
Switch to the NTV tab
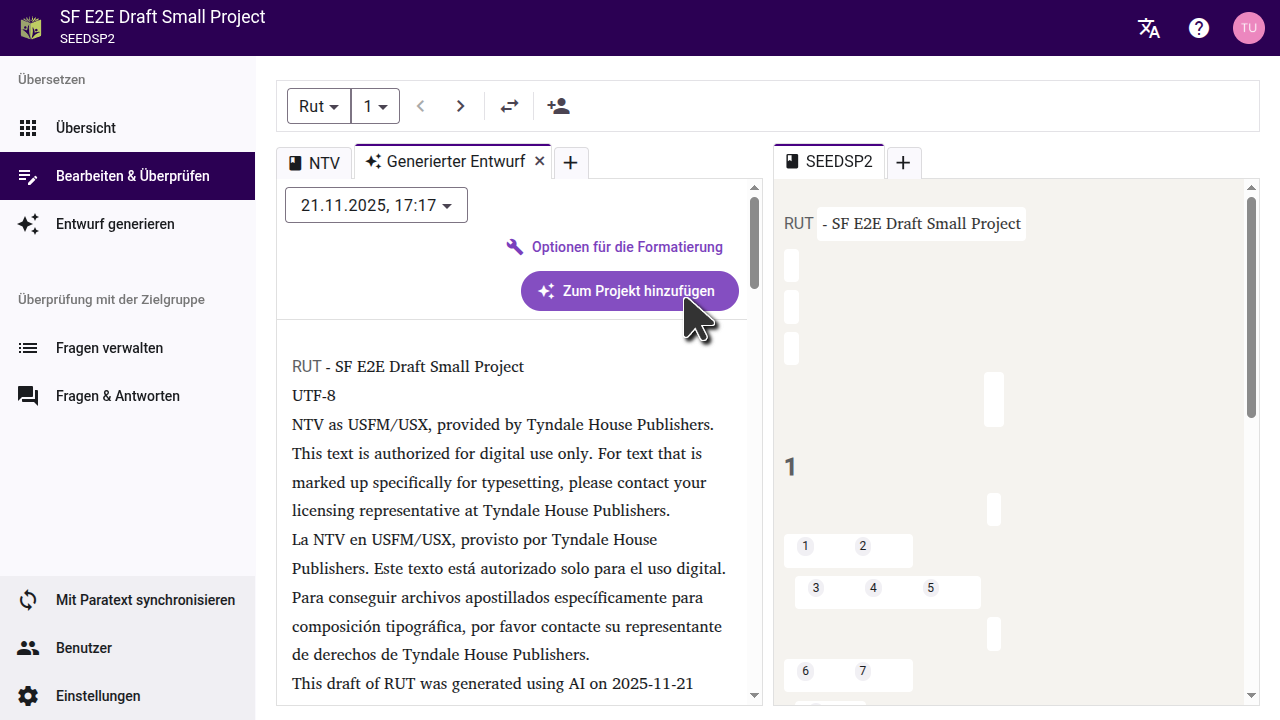click(314, 163)
